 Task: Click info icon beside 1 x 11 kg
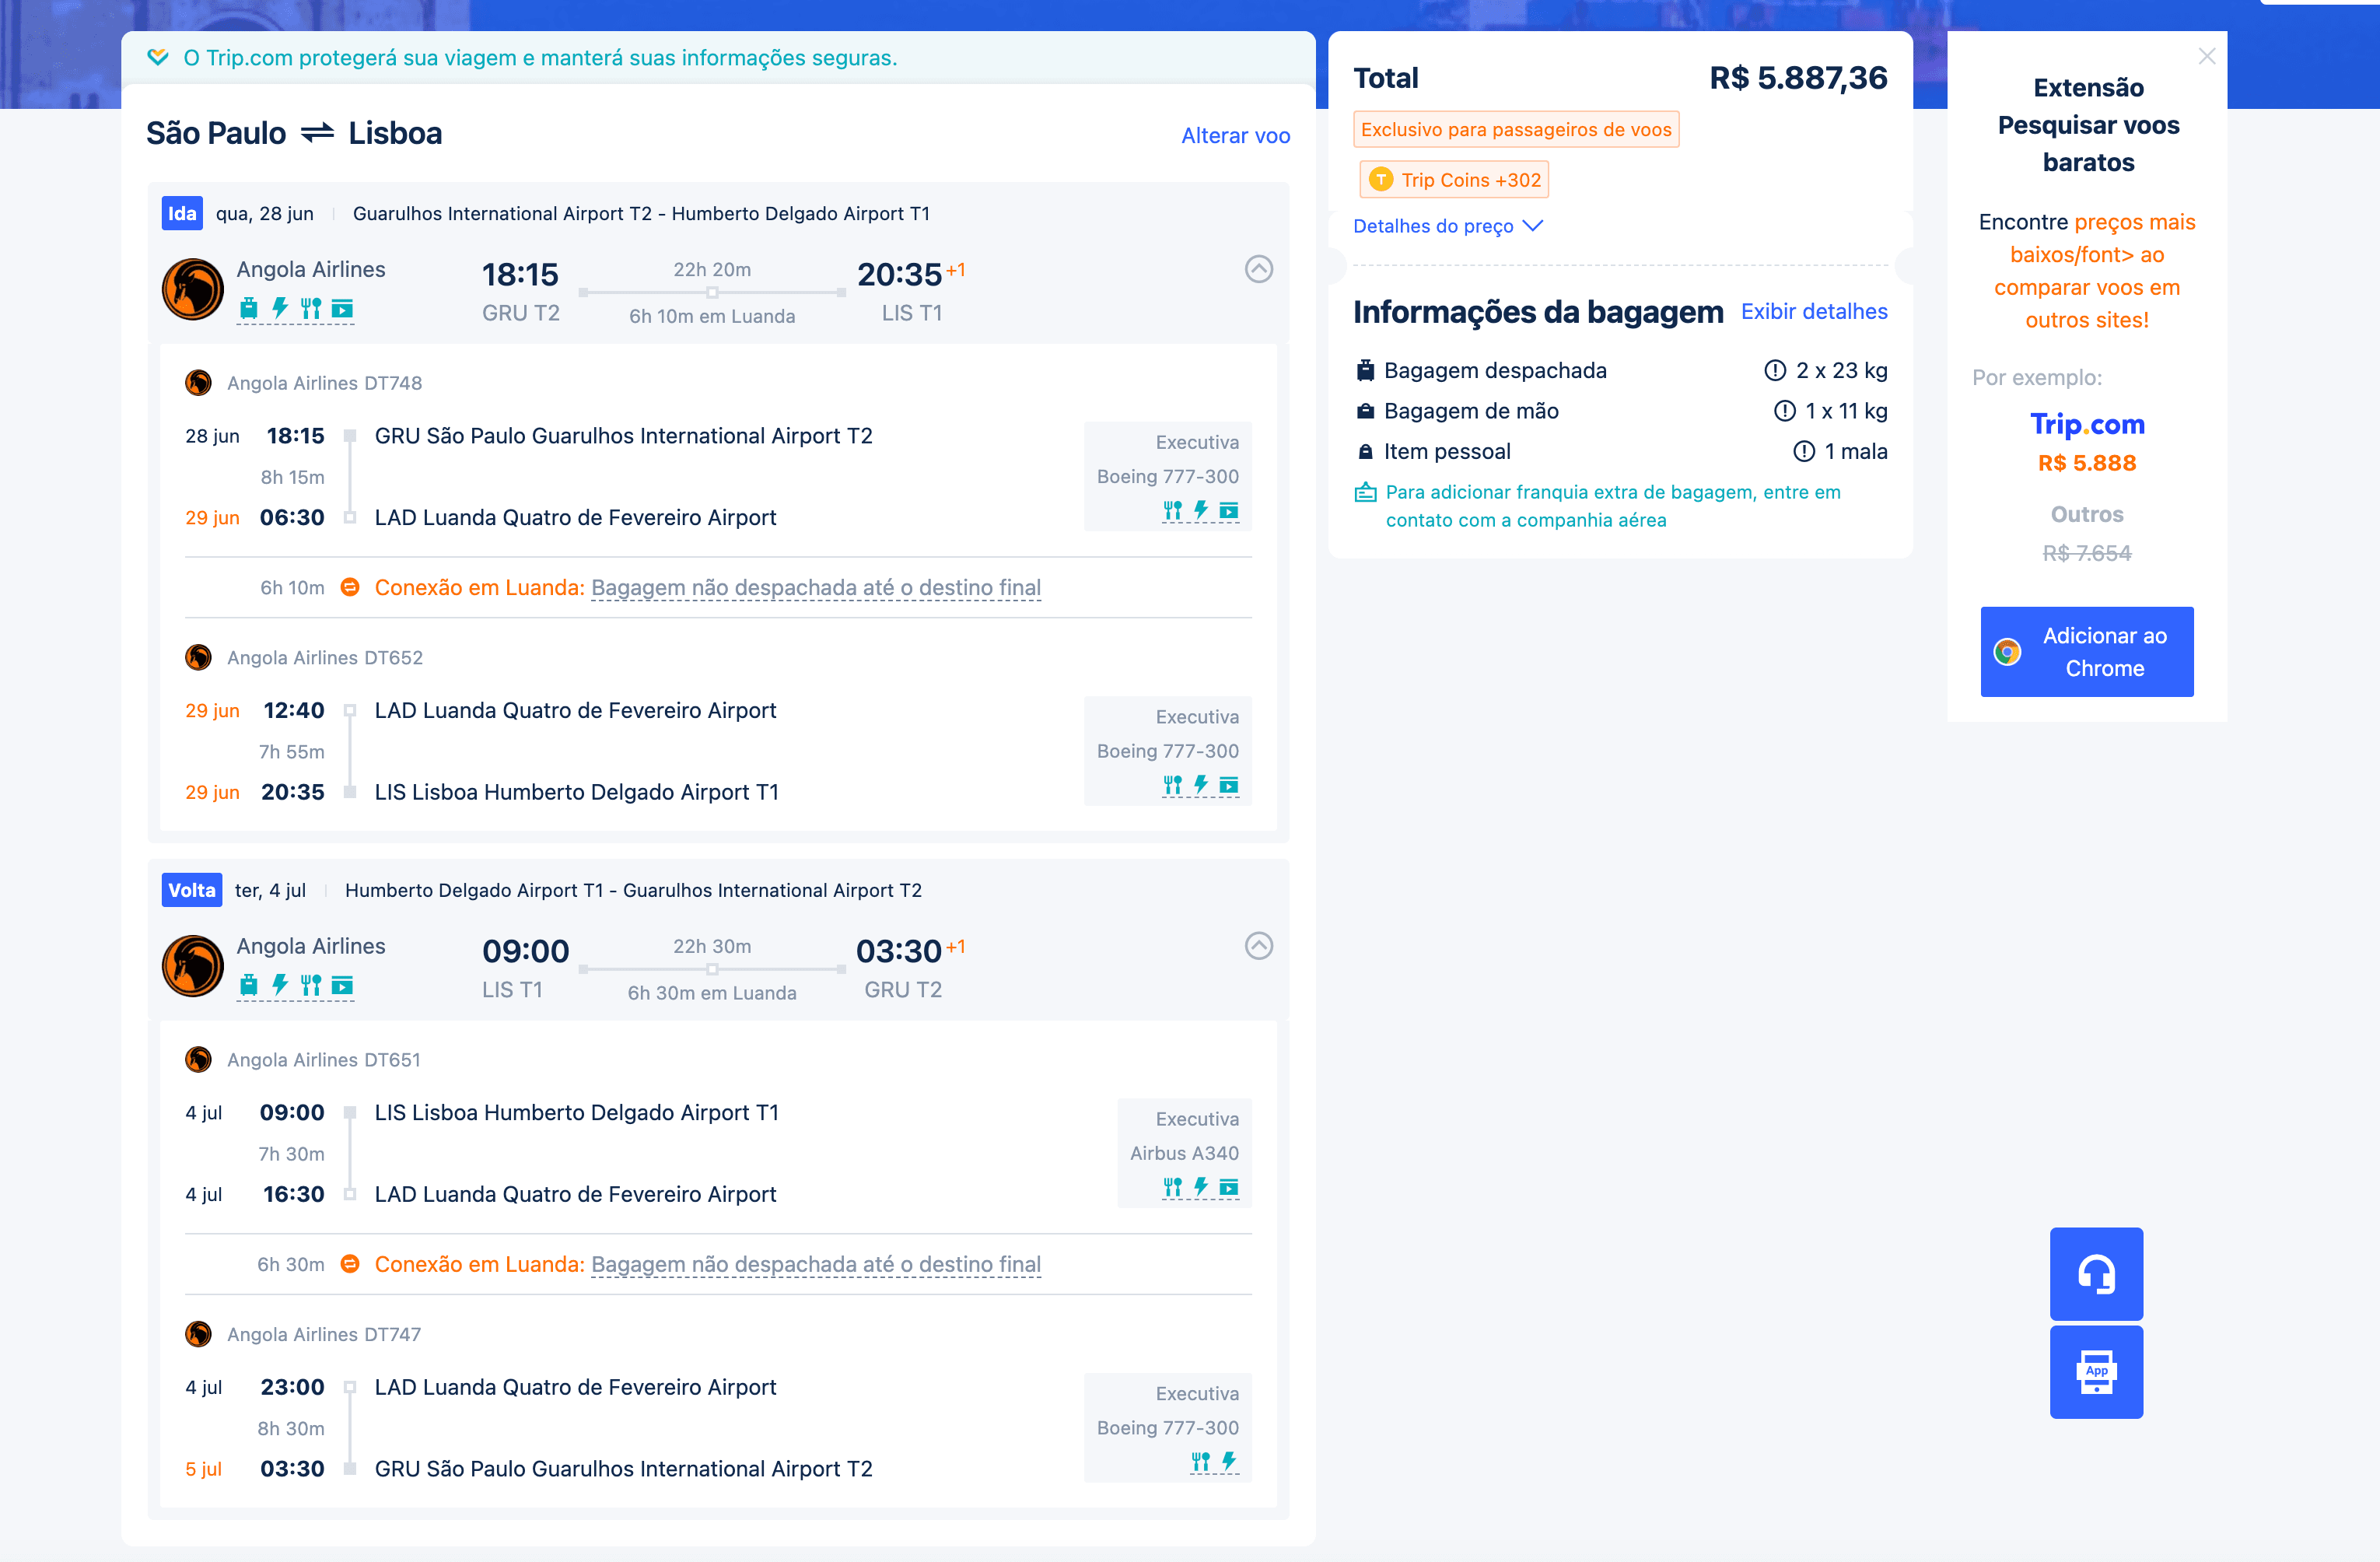(x=1784, y=411)
